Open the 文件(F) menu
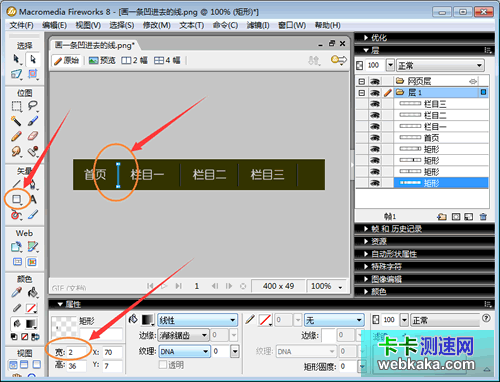The width and height of the screenshot is (500, 382). click(x=21, y=25)
